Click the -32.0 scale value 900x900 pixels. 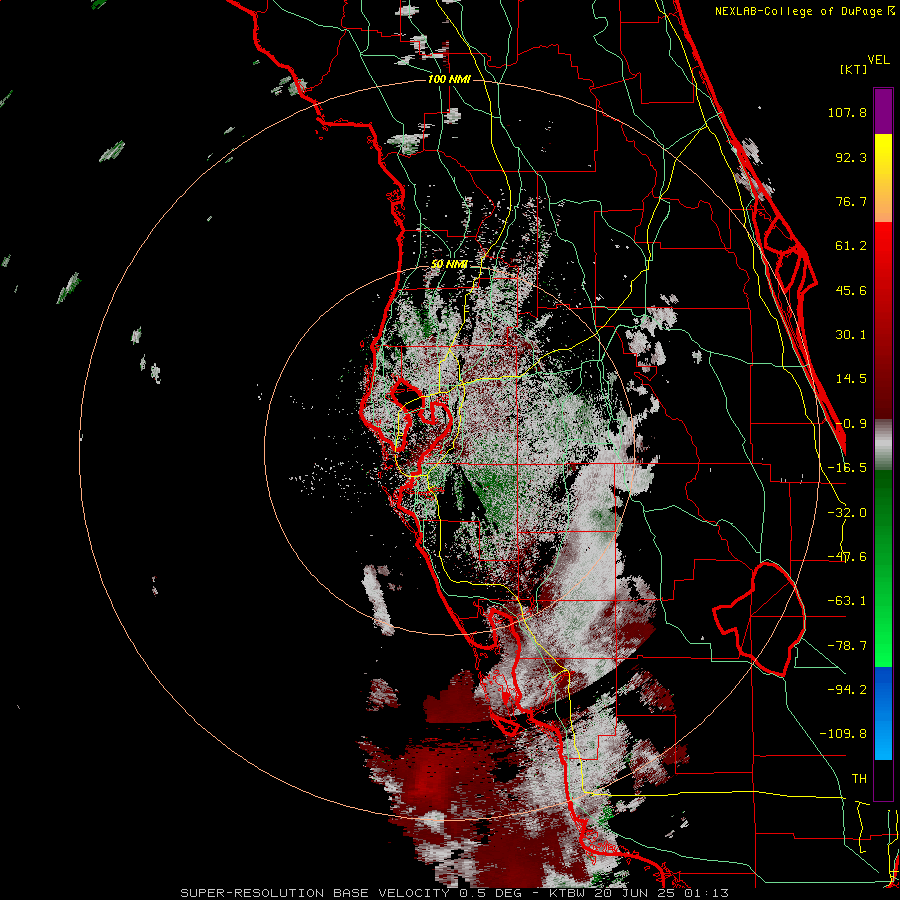click(x=847, y=513)
